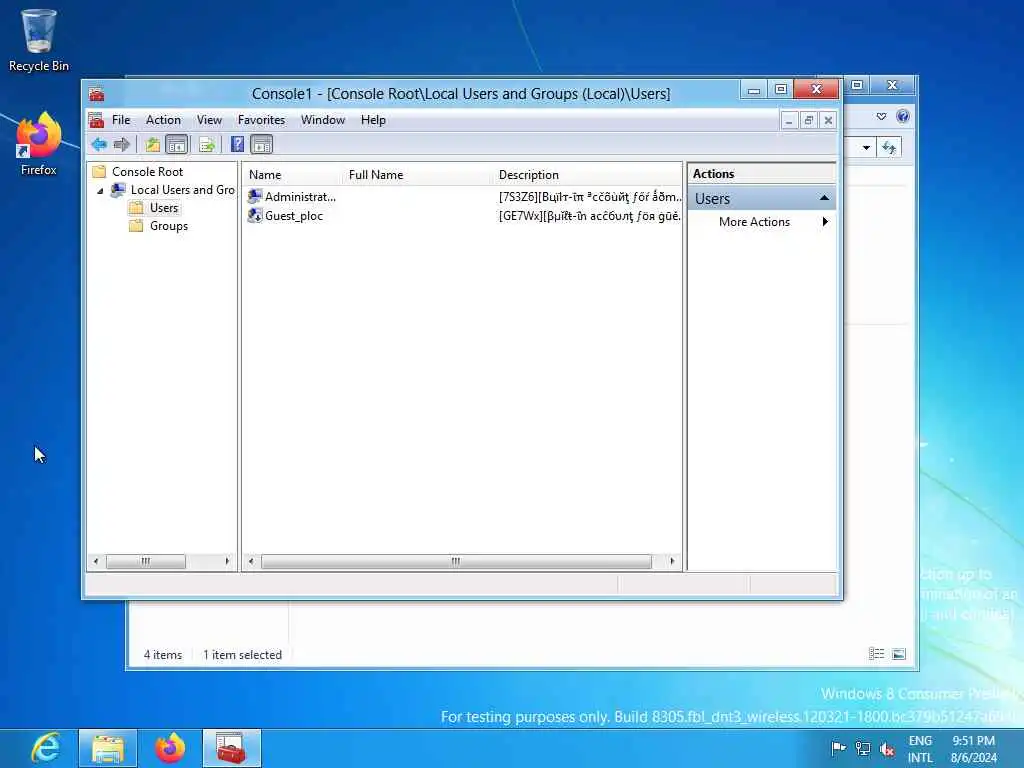The width and height of the screenshot is (1024, 768).
Task: Sort by the Description column header
Action: (588, 175)
